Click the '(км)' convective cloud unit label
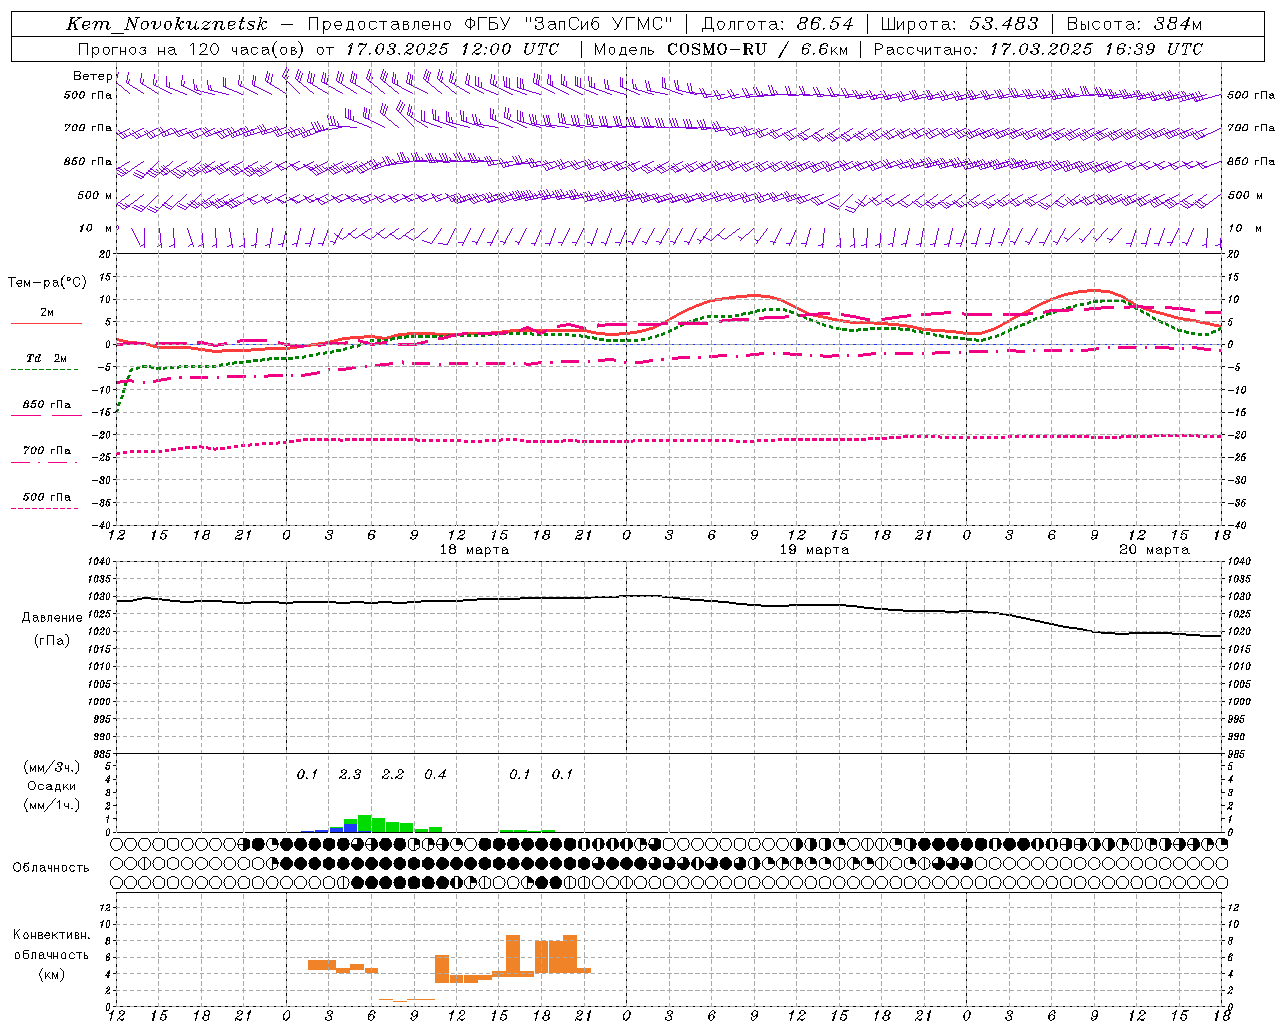Viewport: 1280px width, 1024px height. click(x=52, y=974)
